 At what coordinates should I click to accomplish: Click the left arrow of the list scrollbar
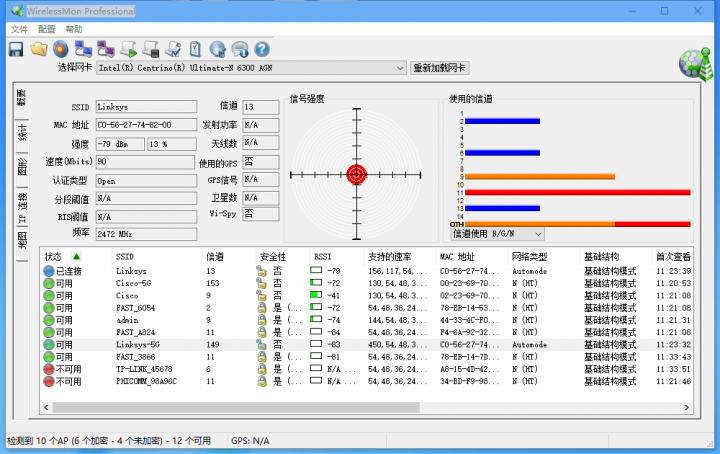tap(46, 407)
